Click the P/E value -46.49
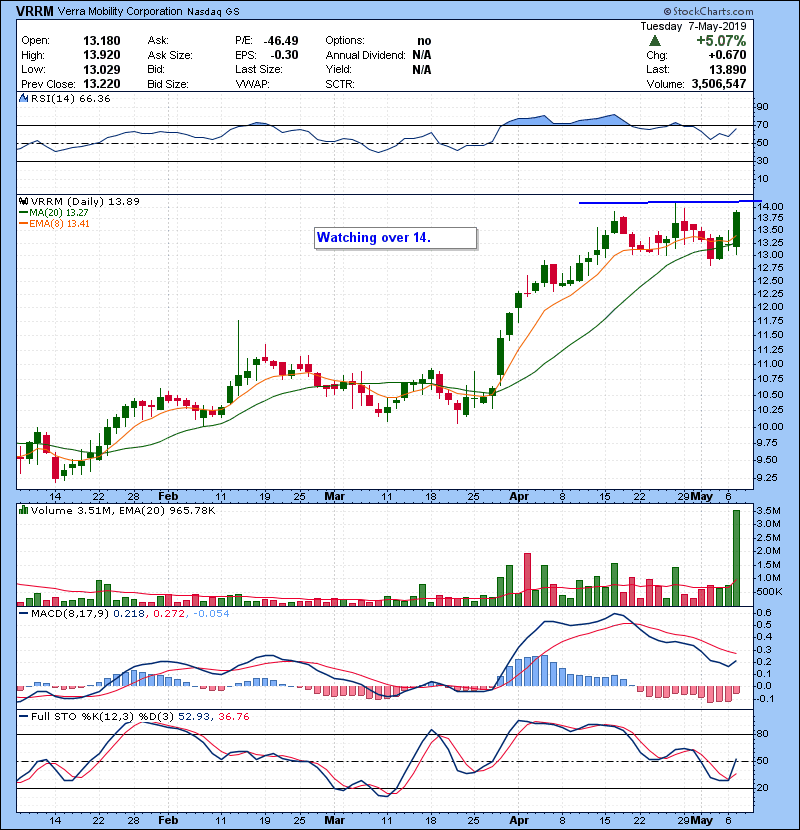This screenshot has height=830, width=800. coord(281,41)
